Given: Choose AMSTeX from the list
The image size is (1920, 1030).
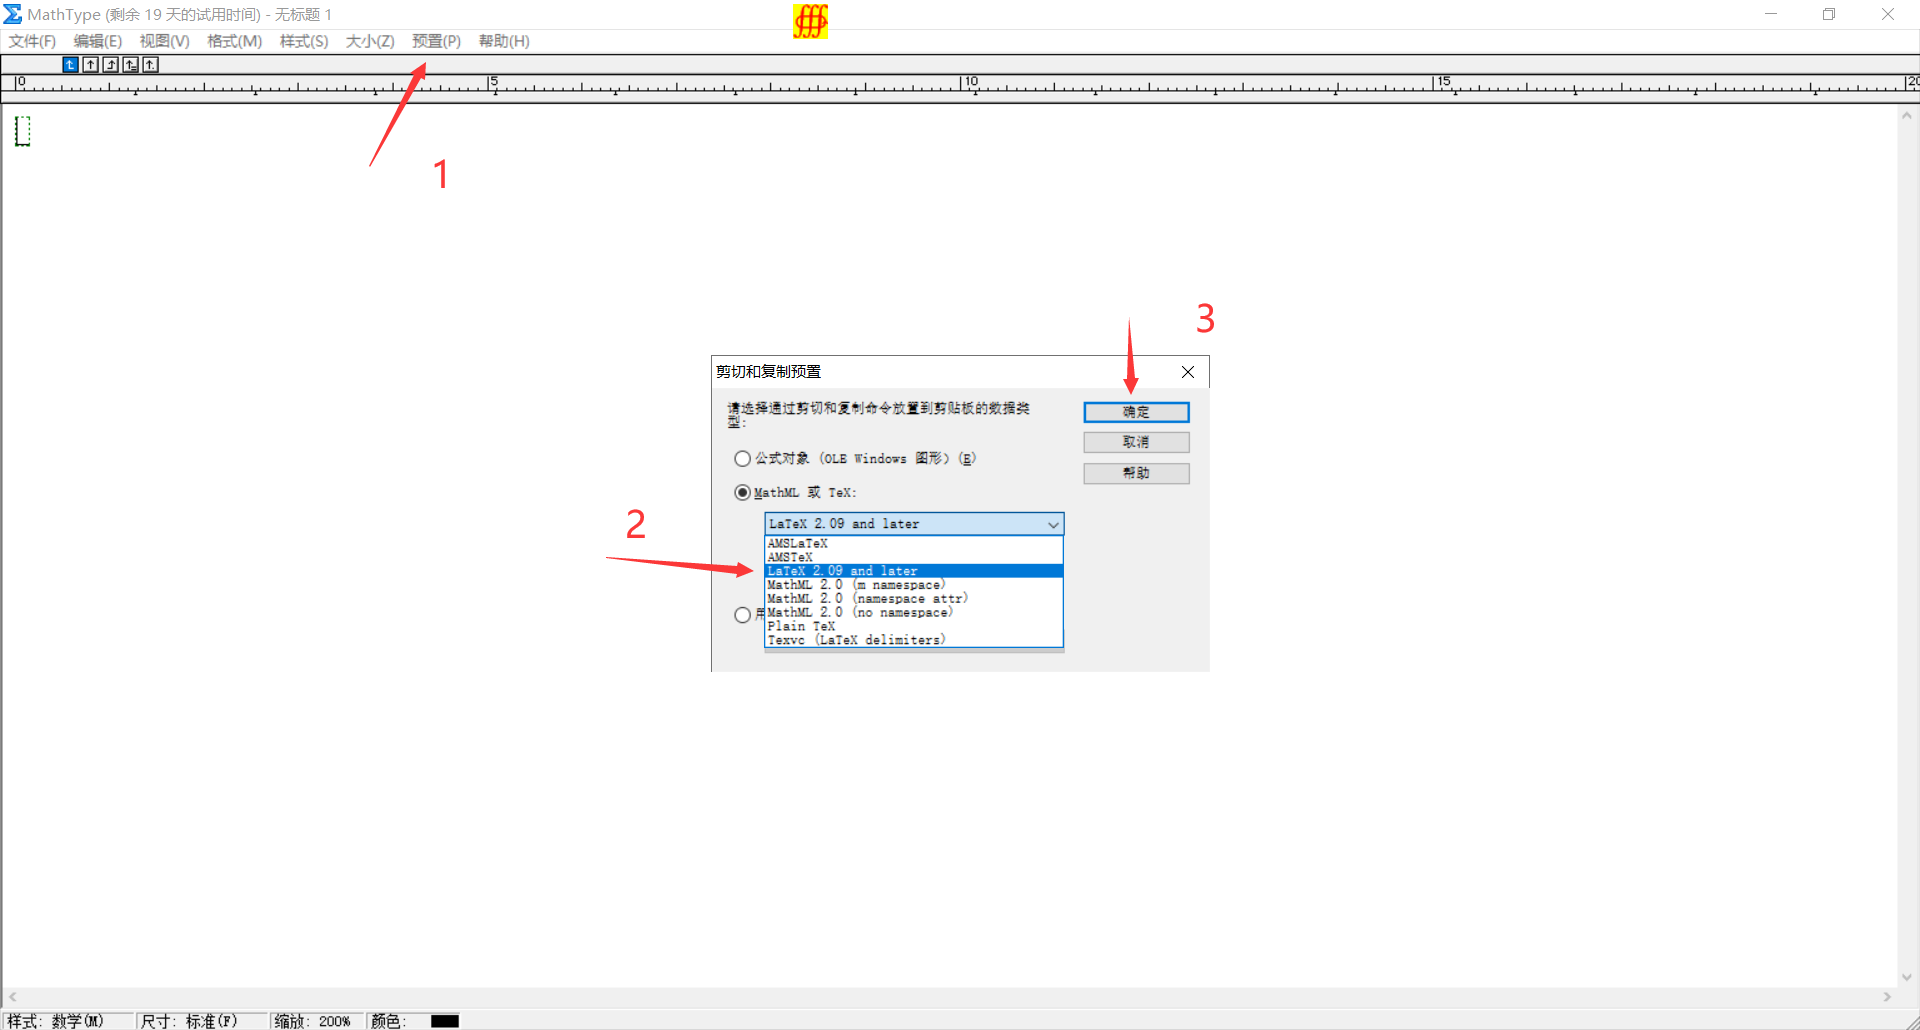Looking at the screenshot, I should click(913, 558).
